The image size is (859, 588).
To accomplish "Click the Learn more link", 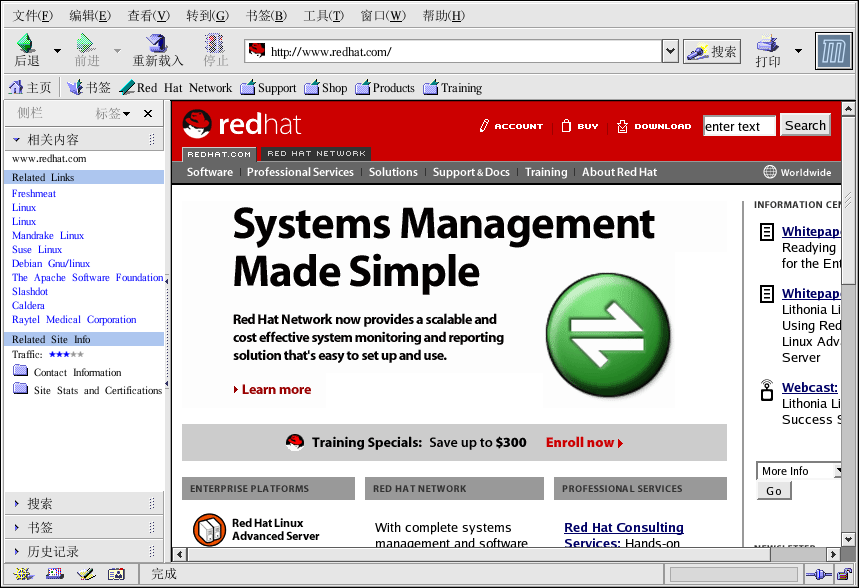I will pyautogui.click(x=275, y=390).
